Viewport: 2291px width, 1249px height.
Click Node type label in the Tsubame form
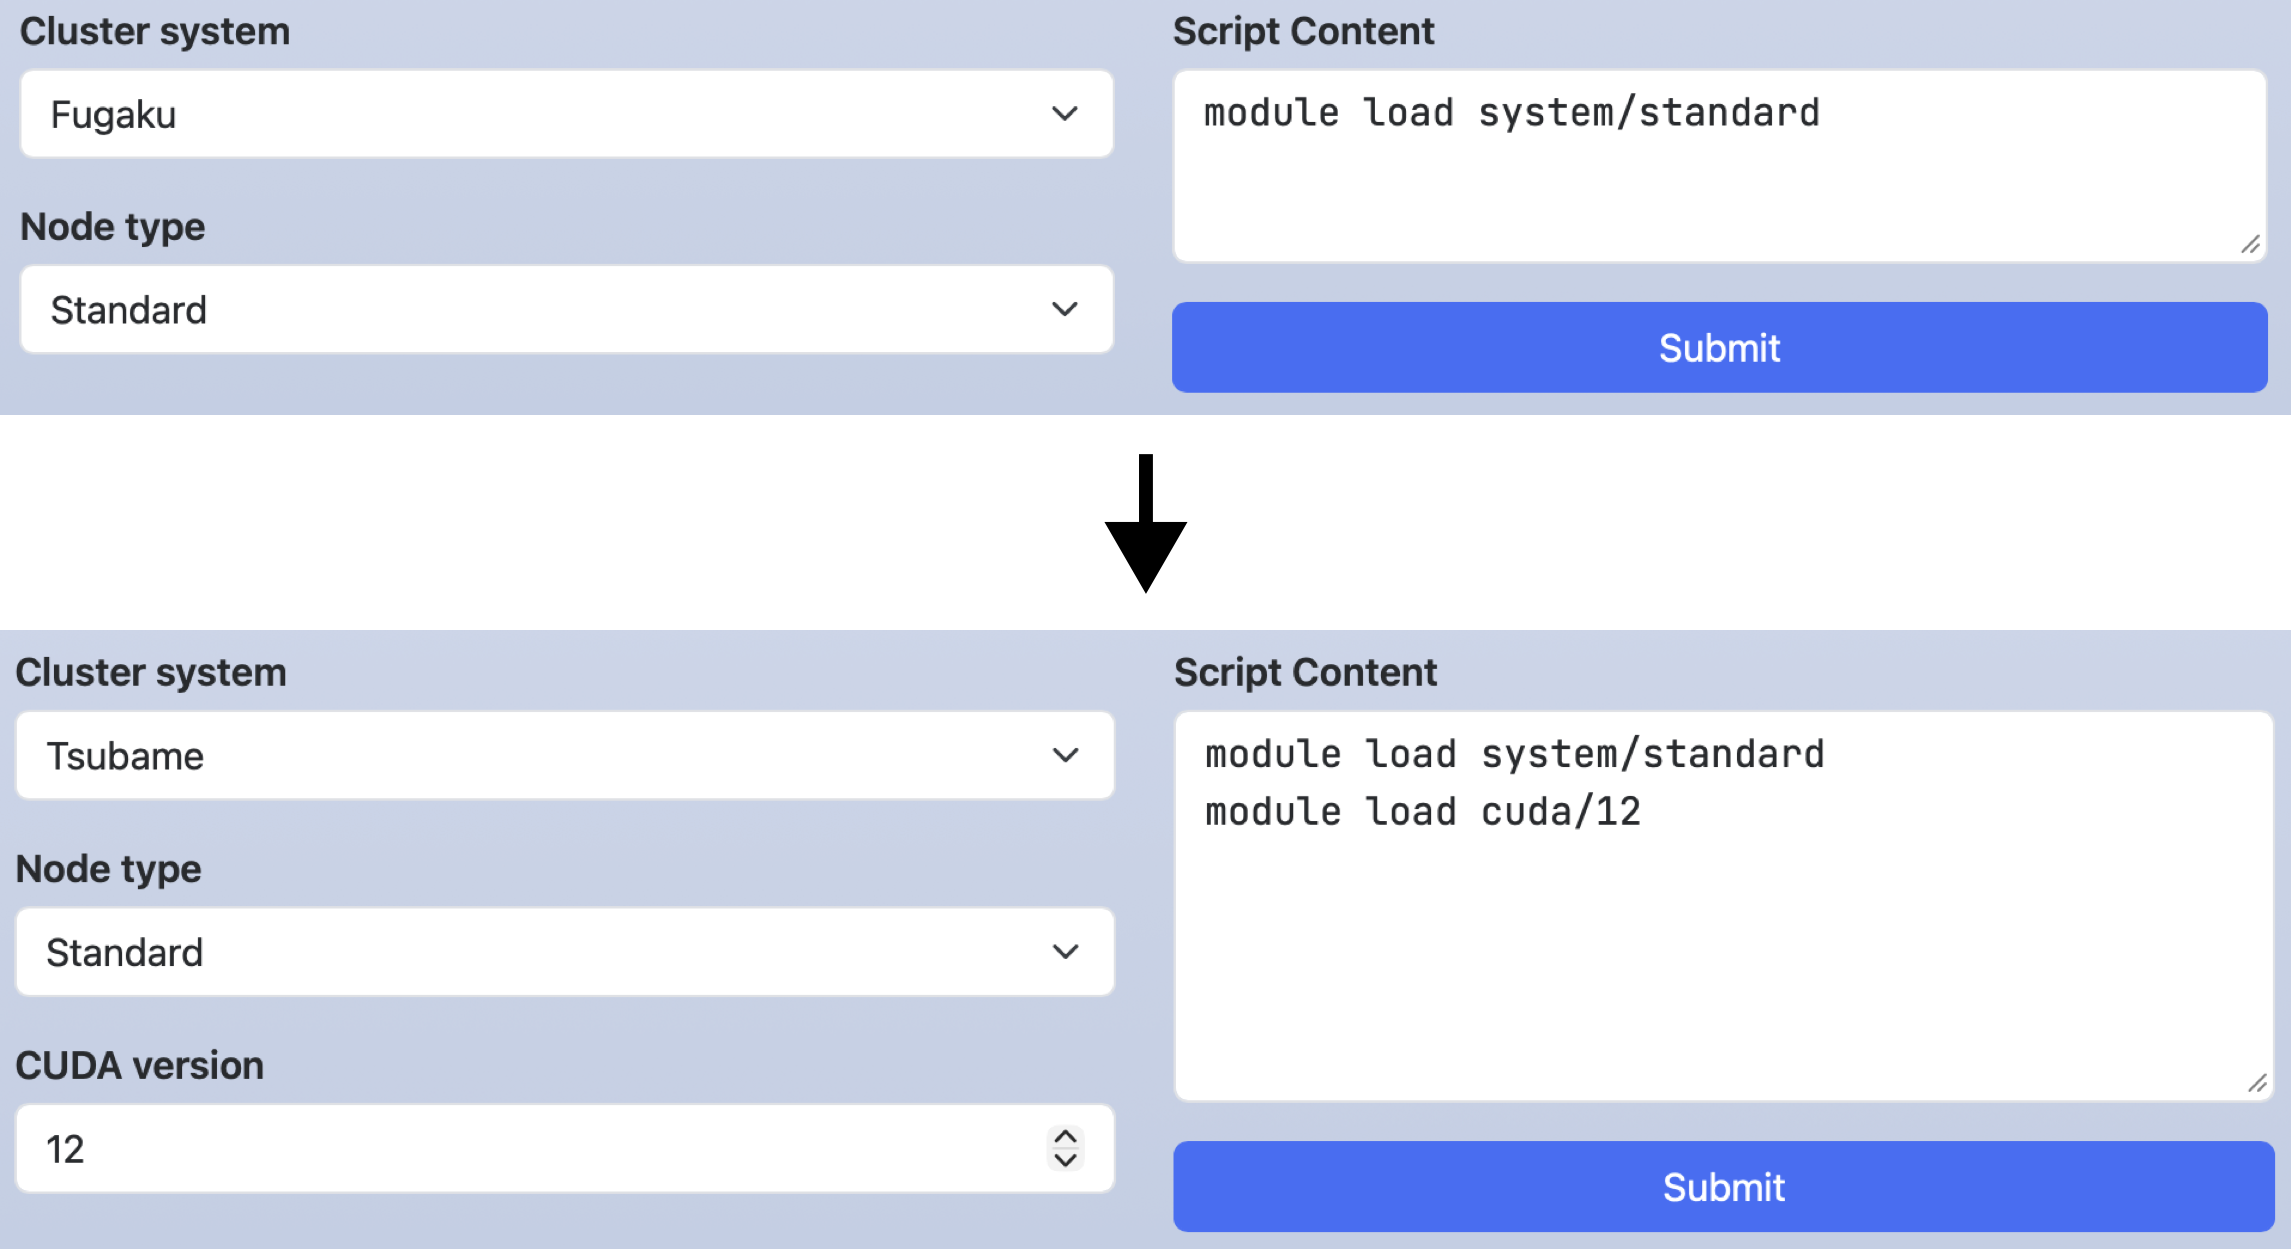tap(109, 869)
